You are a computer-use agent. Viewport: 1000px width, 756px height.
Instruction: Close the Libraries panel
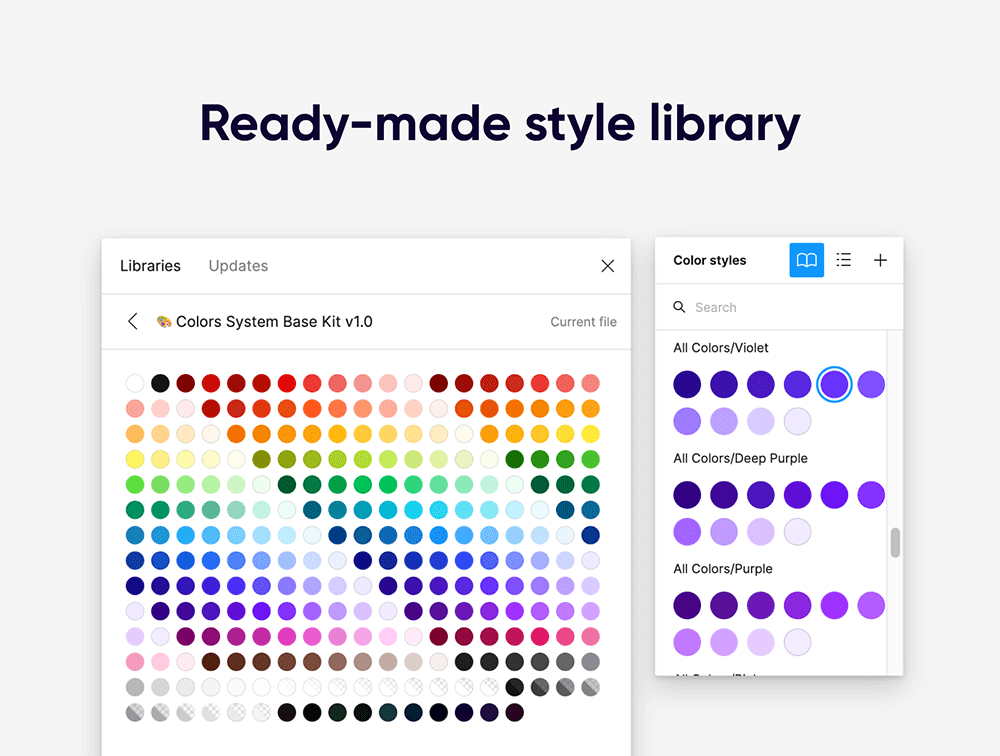click(607, 266)
